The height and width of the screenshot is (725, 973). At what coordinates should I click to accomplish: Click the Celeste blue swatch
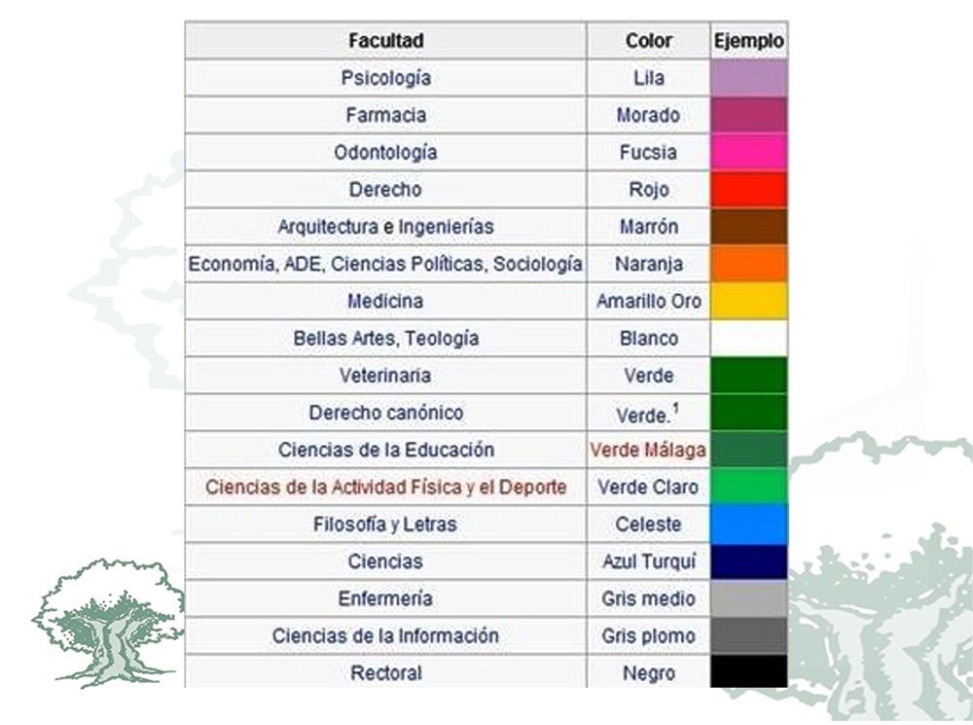click(748, 524)
